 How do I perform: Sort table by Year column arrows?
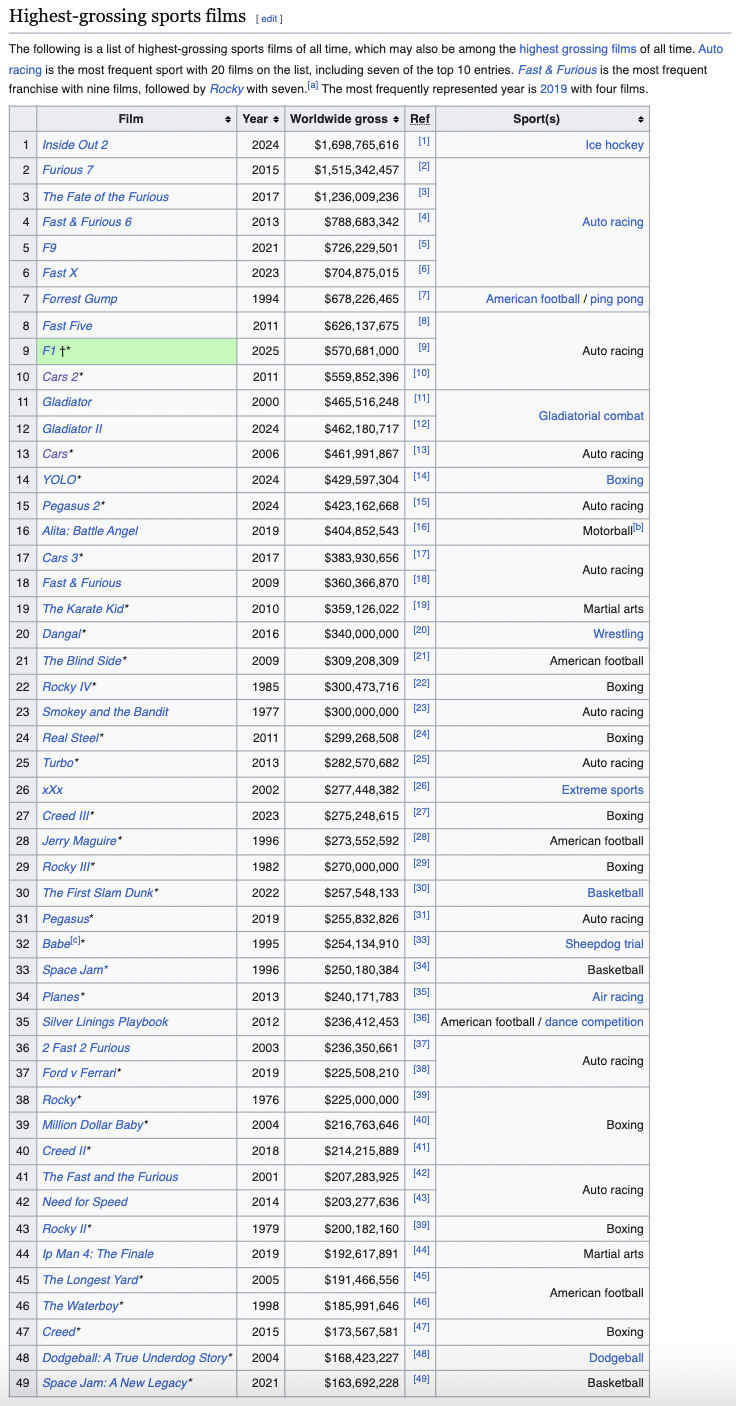275,119
